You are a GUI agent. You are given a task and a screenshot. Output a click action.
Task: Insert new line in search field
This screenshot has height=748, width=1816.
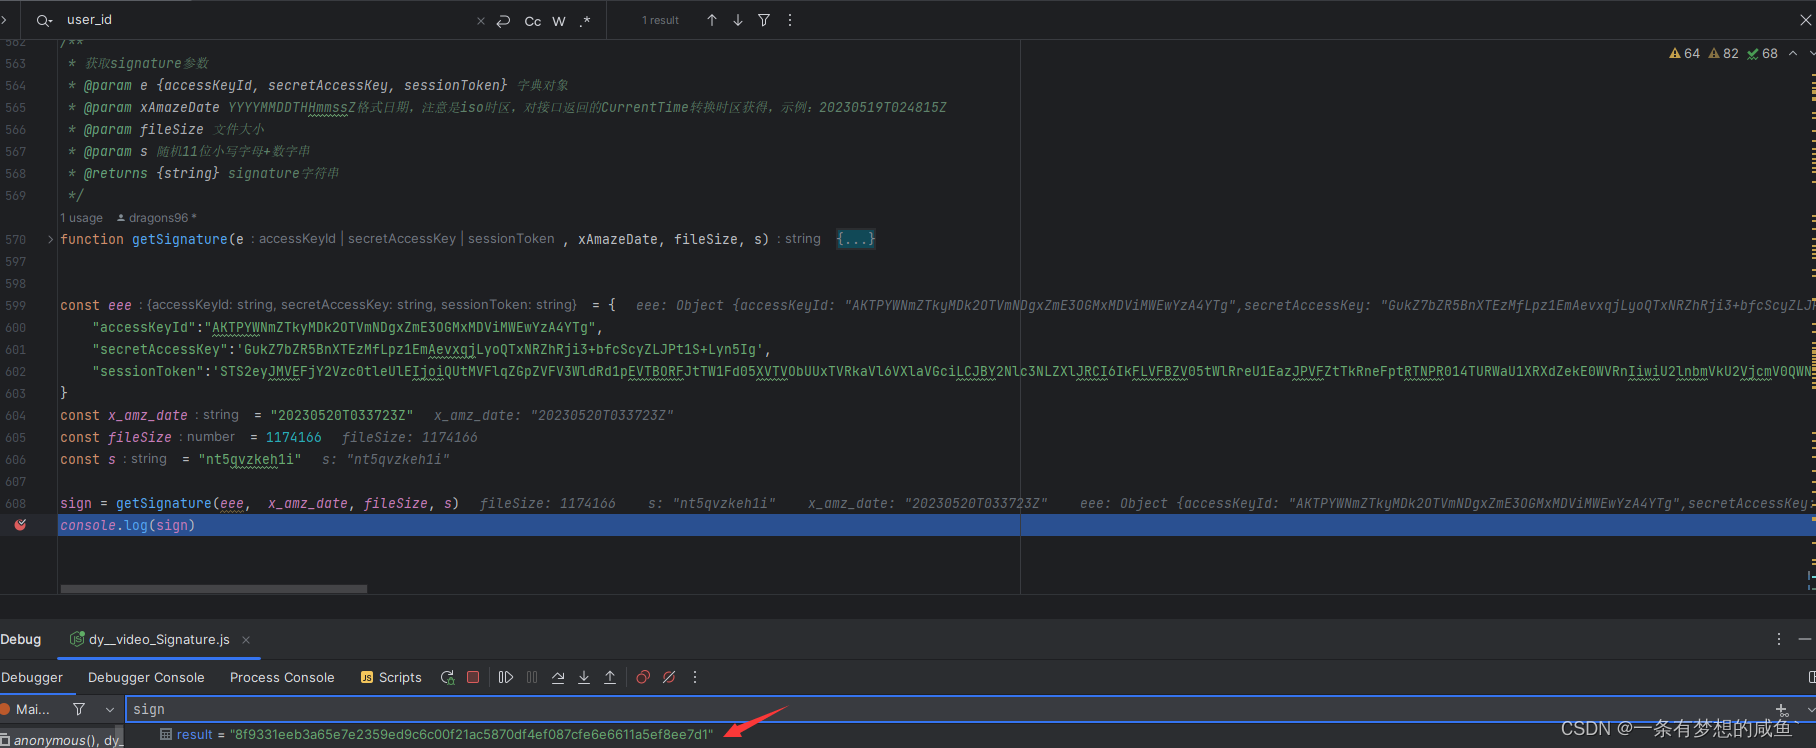pyautogui.click(x=503, y=21)
